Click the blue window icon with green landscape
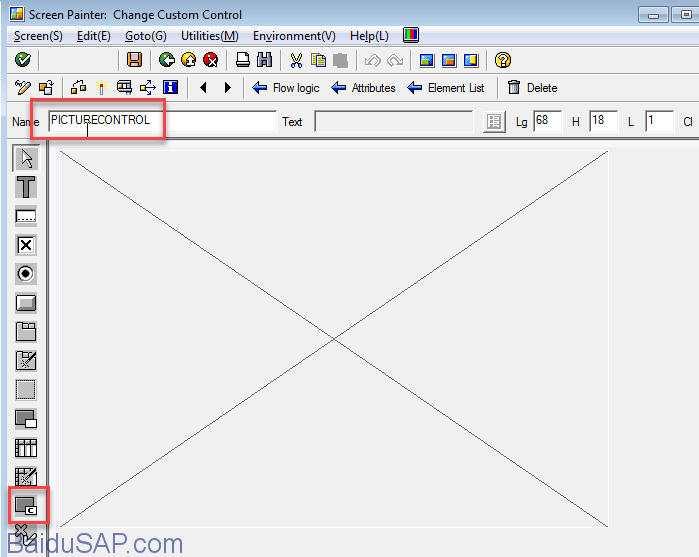The height and width of the screenshot is (557, 699). (427, 60)
